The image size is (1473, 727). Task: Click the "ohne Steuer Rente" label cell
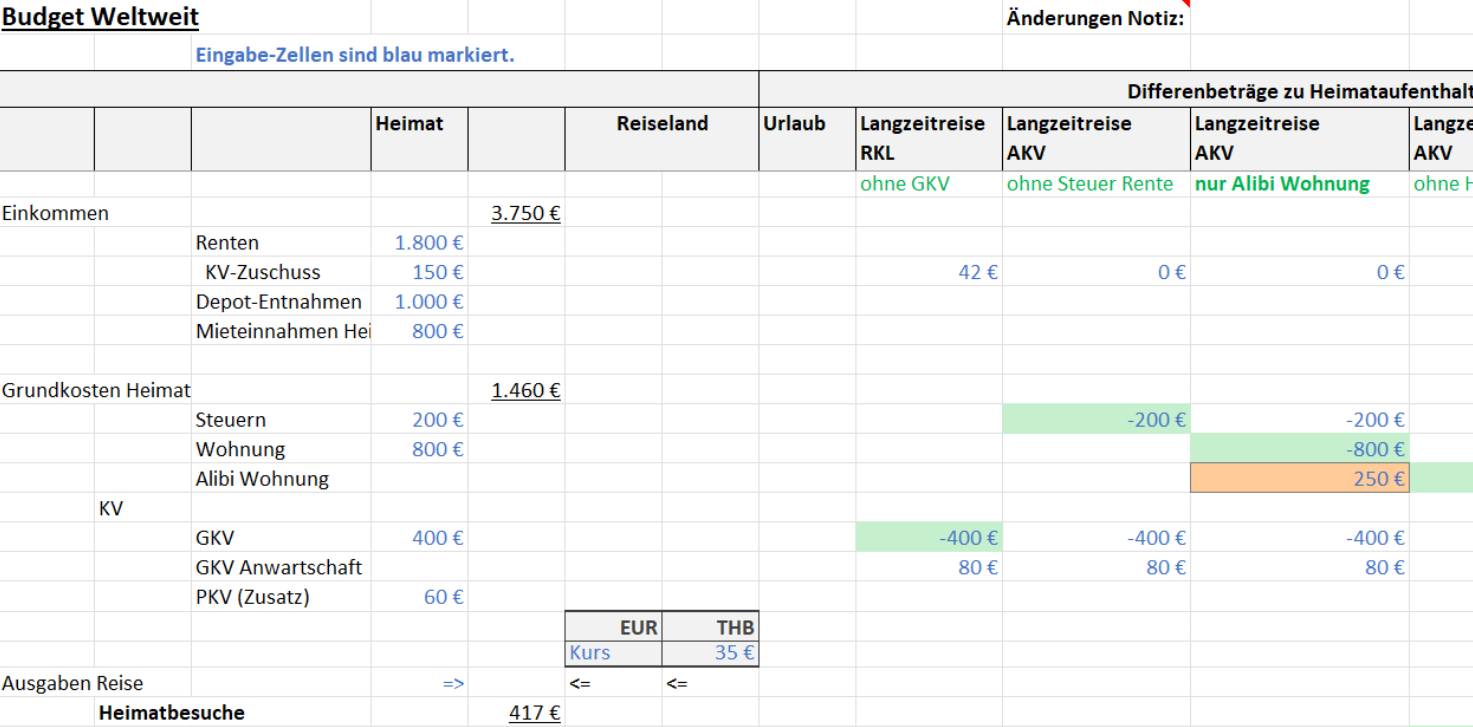(x=1089, y=184)
